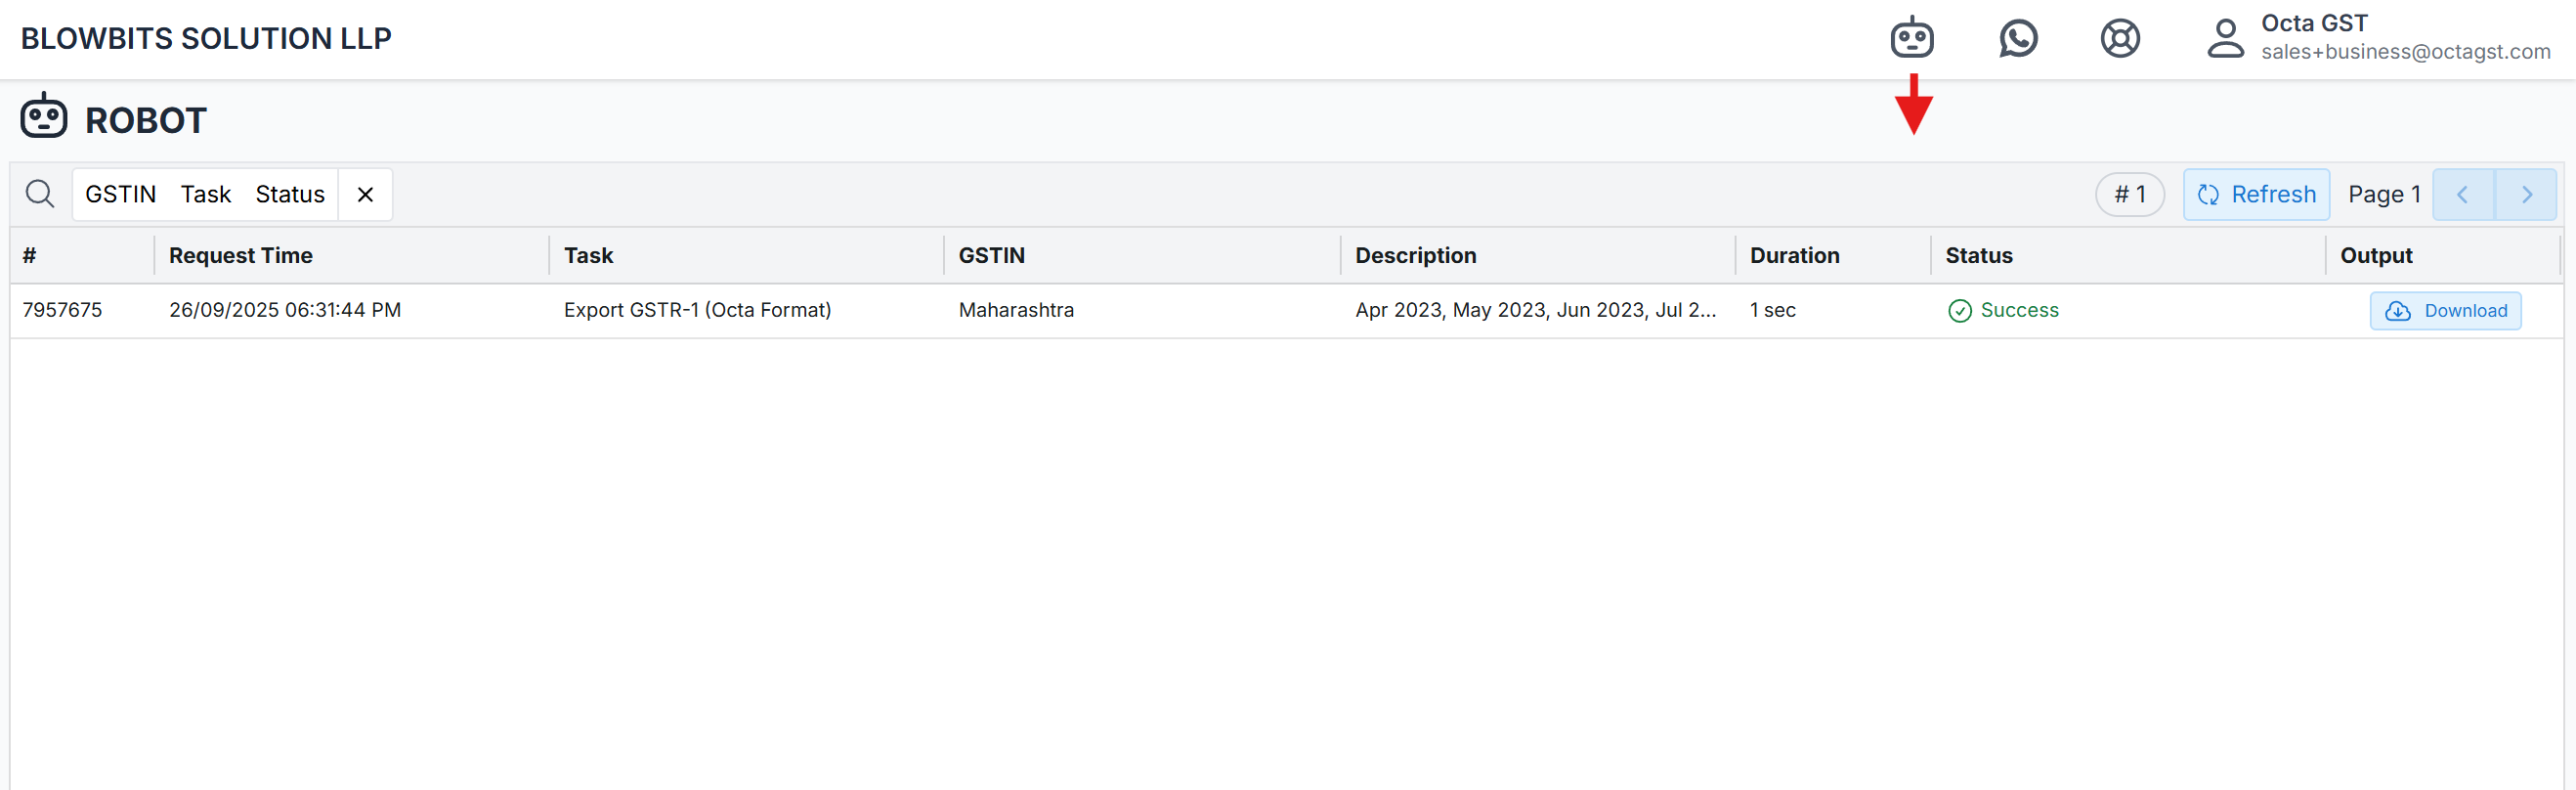Clear filters with the X icon
Image resolution: width=2576 pixels, height=790 pixels.
[365, 194]
